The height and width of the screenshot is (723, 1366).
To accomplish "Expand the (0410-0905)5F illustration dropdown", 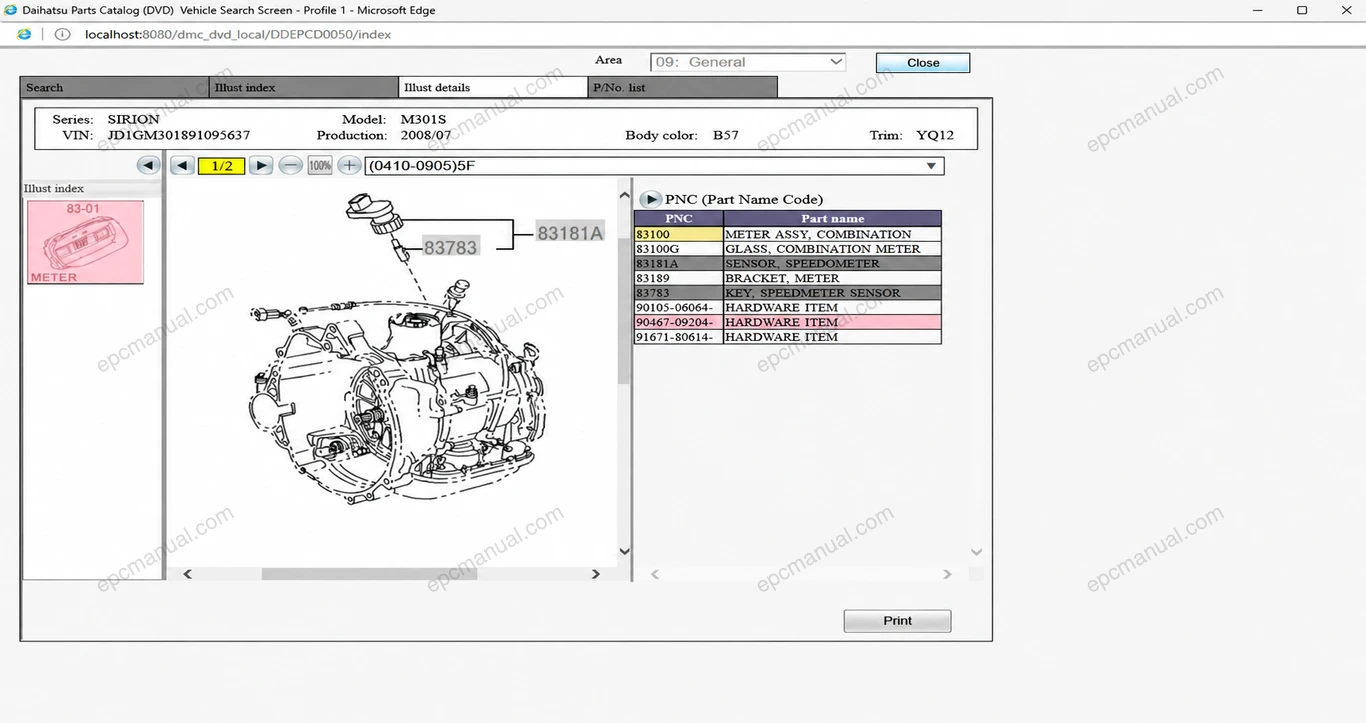I will pyautogui.click(x=655, y=166).
